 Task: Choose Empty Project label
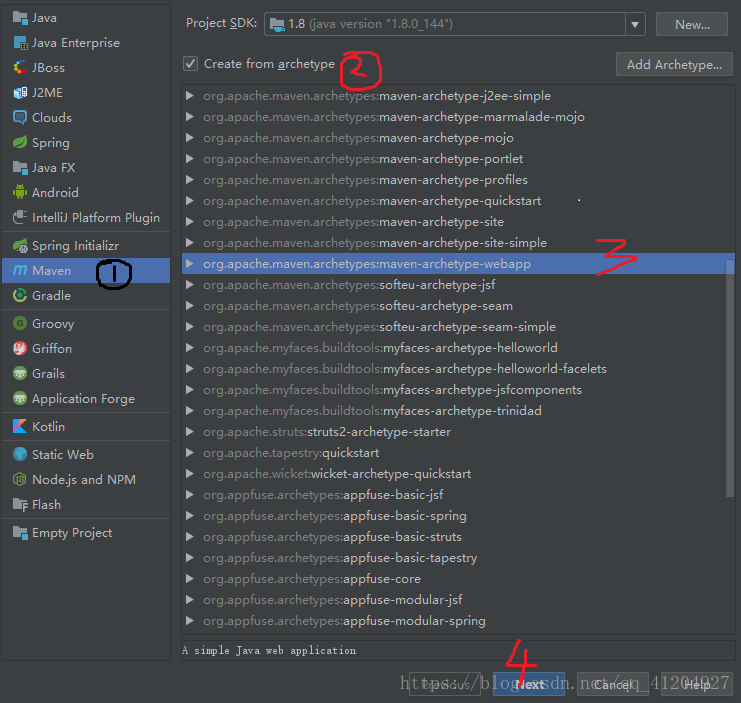pyautogui.click(x=72, y=533)
